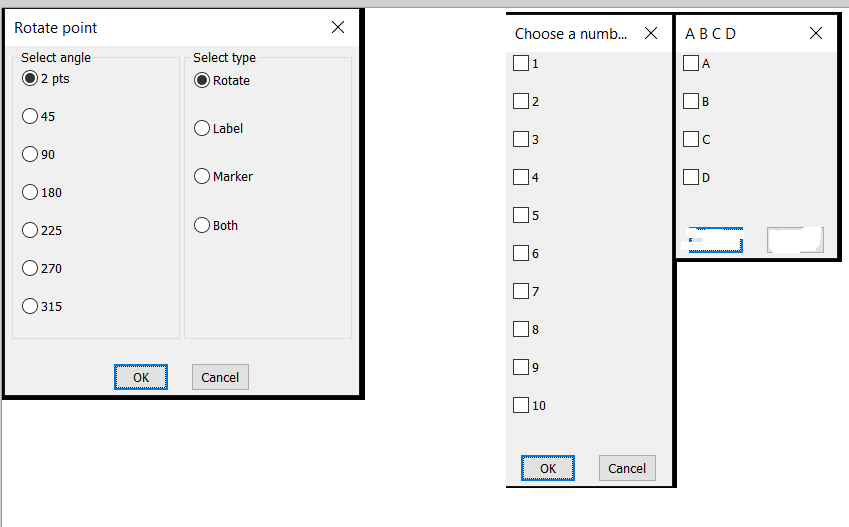Enable the number 10 checkbox
Screen dimensions: 849x527
[x=521, y=405]
